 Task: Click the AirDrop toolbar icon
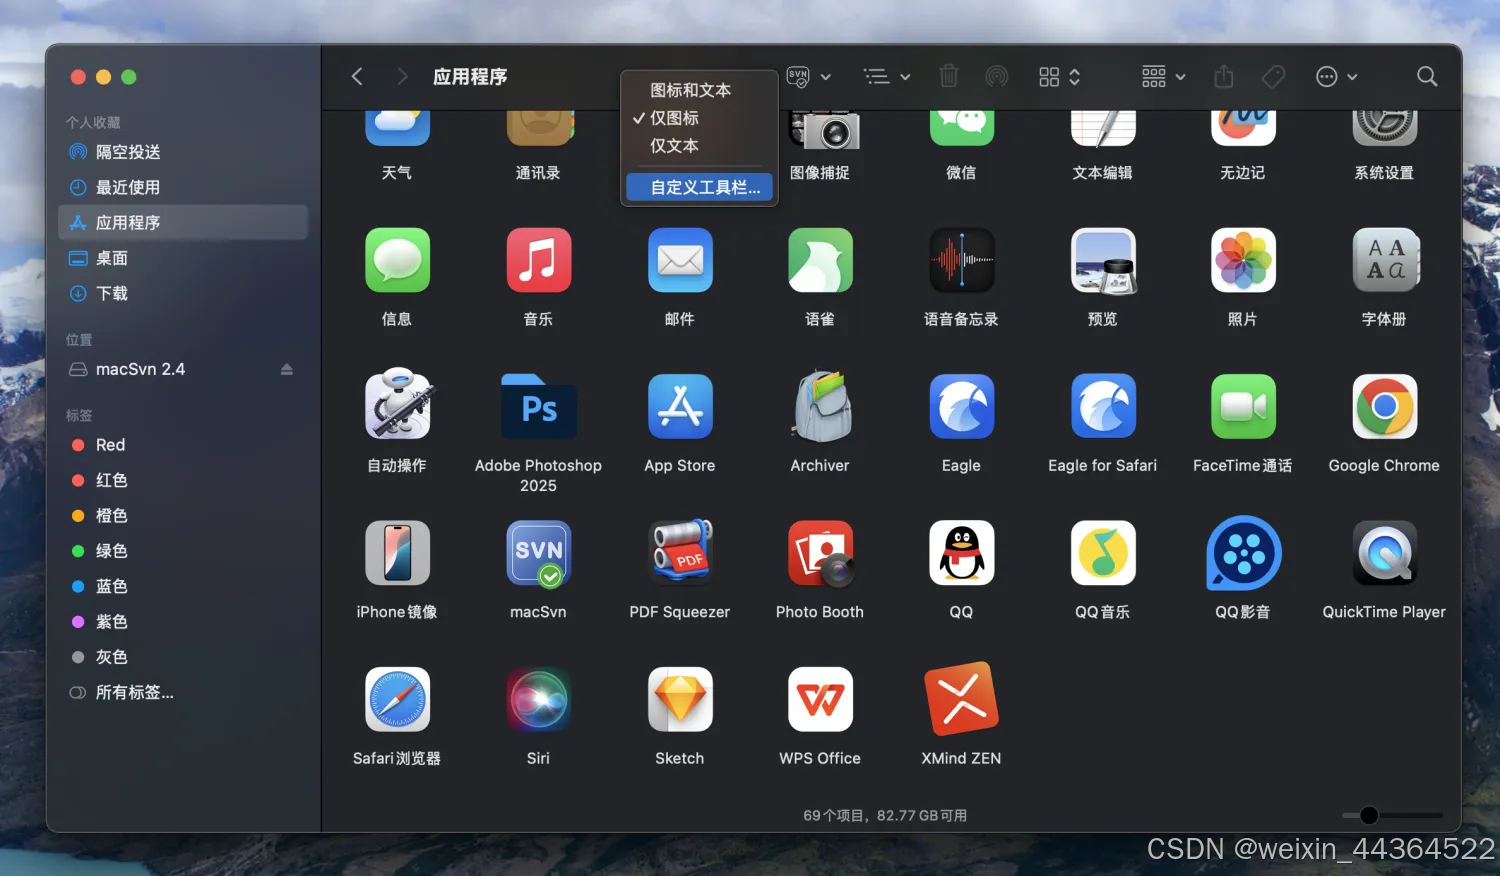tap(997, 76)
